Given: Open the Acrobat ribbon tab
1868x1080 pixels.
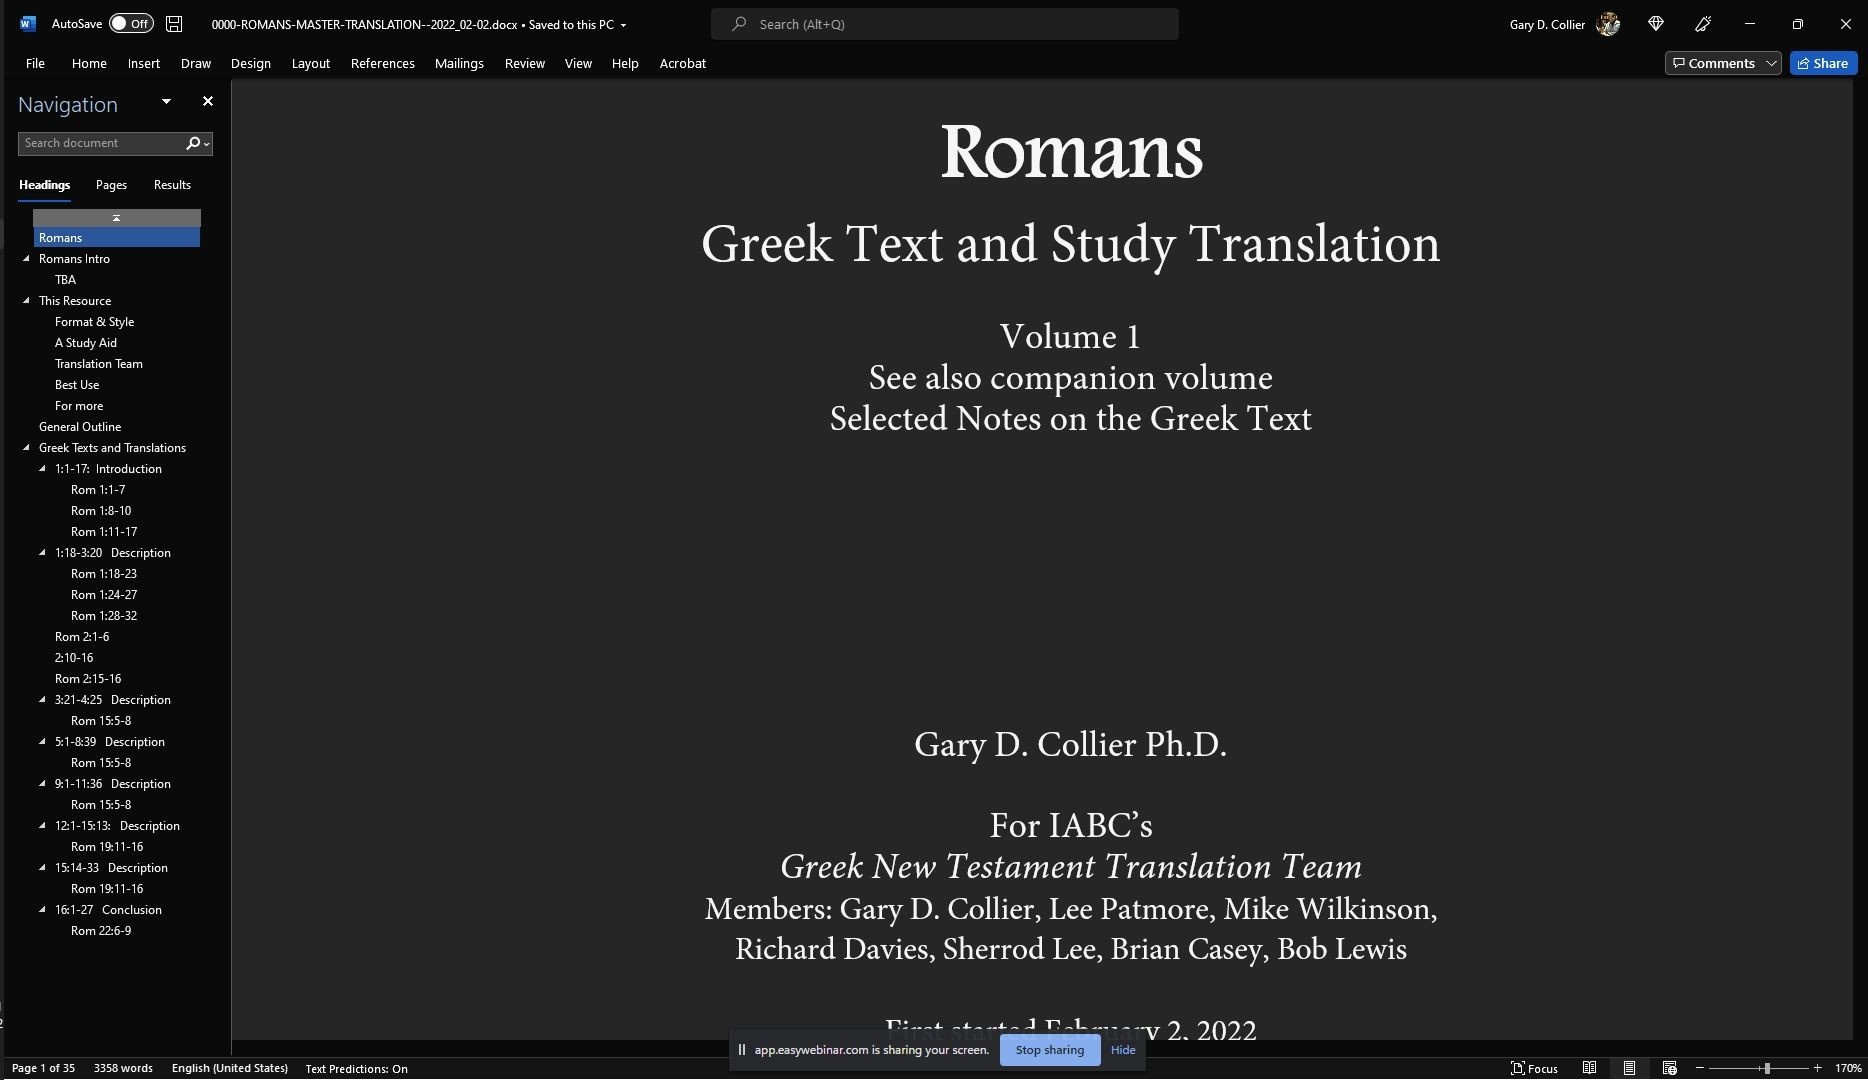Looking at the screenshot, I should point(683,63).
